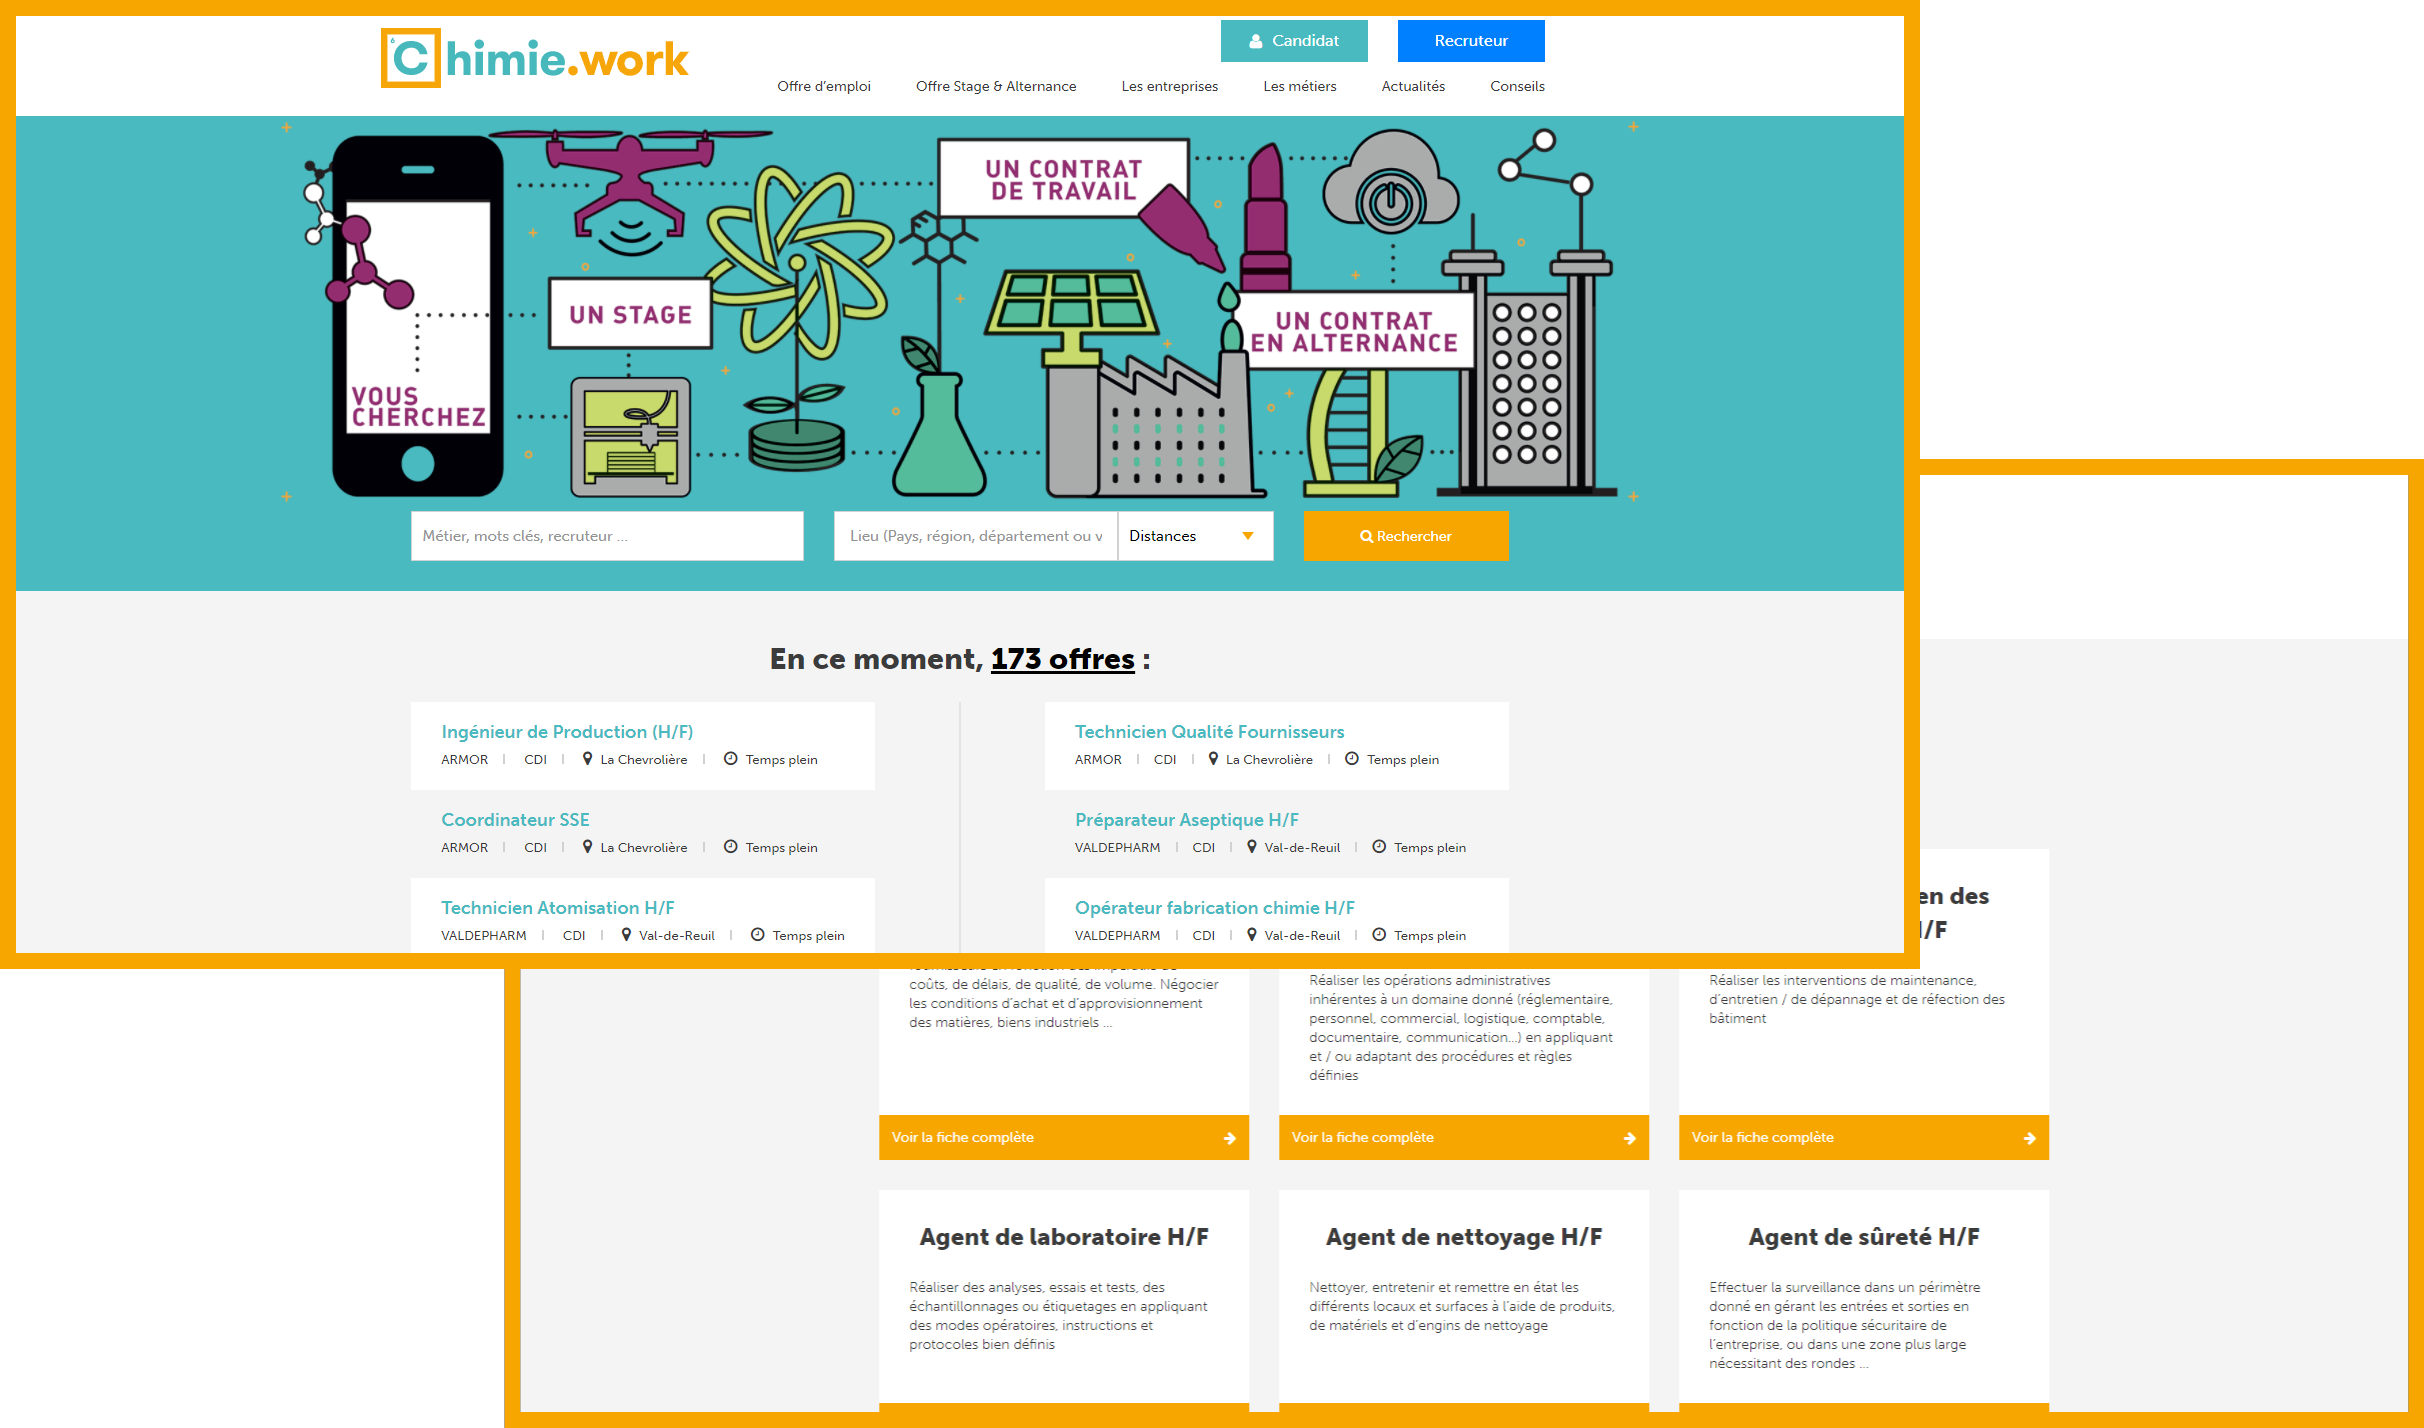The width and height of the screenshot is (2424, 1428).
Task: Open Technicien Atomisation H/F offer
Action: point(558,908)
